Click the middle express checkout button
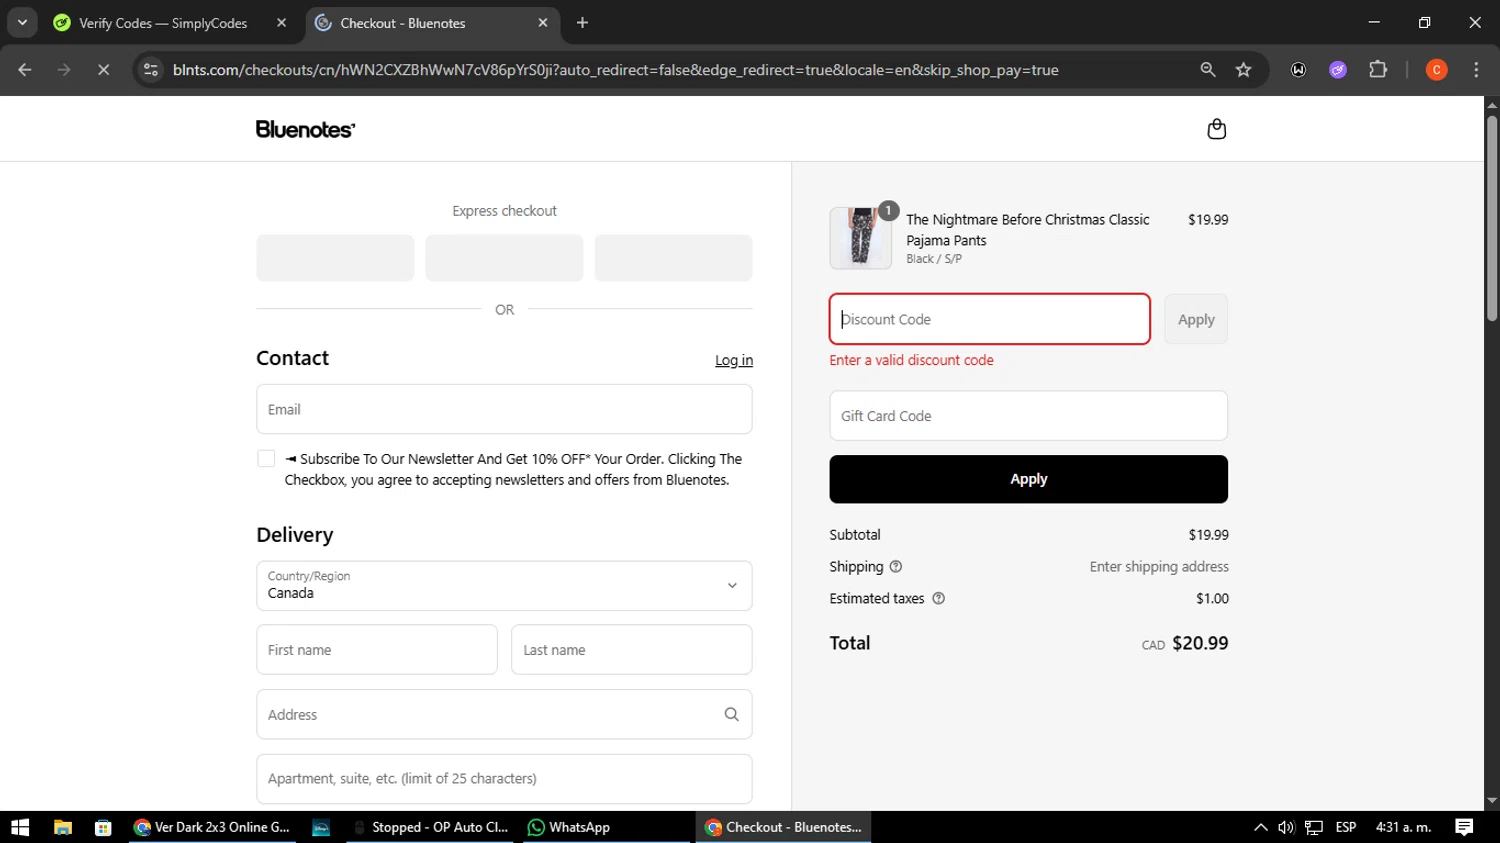Screen dimensions: 1500x843 tap(504, 258)
